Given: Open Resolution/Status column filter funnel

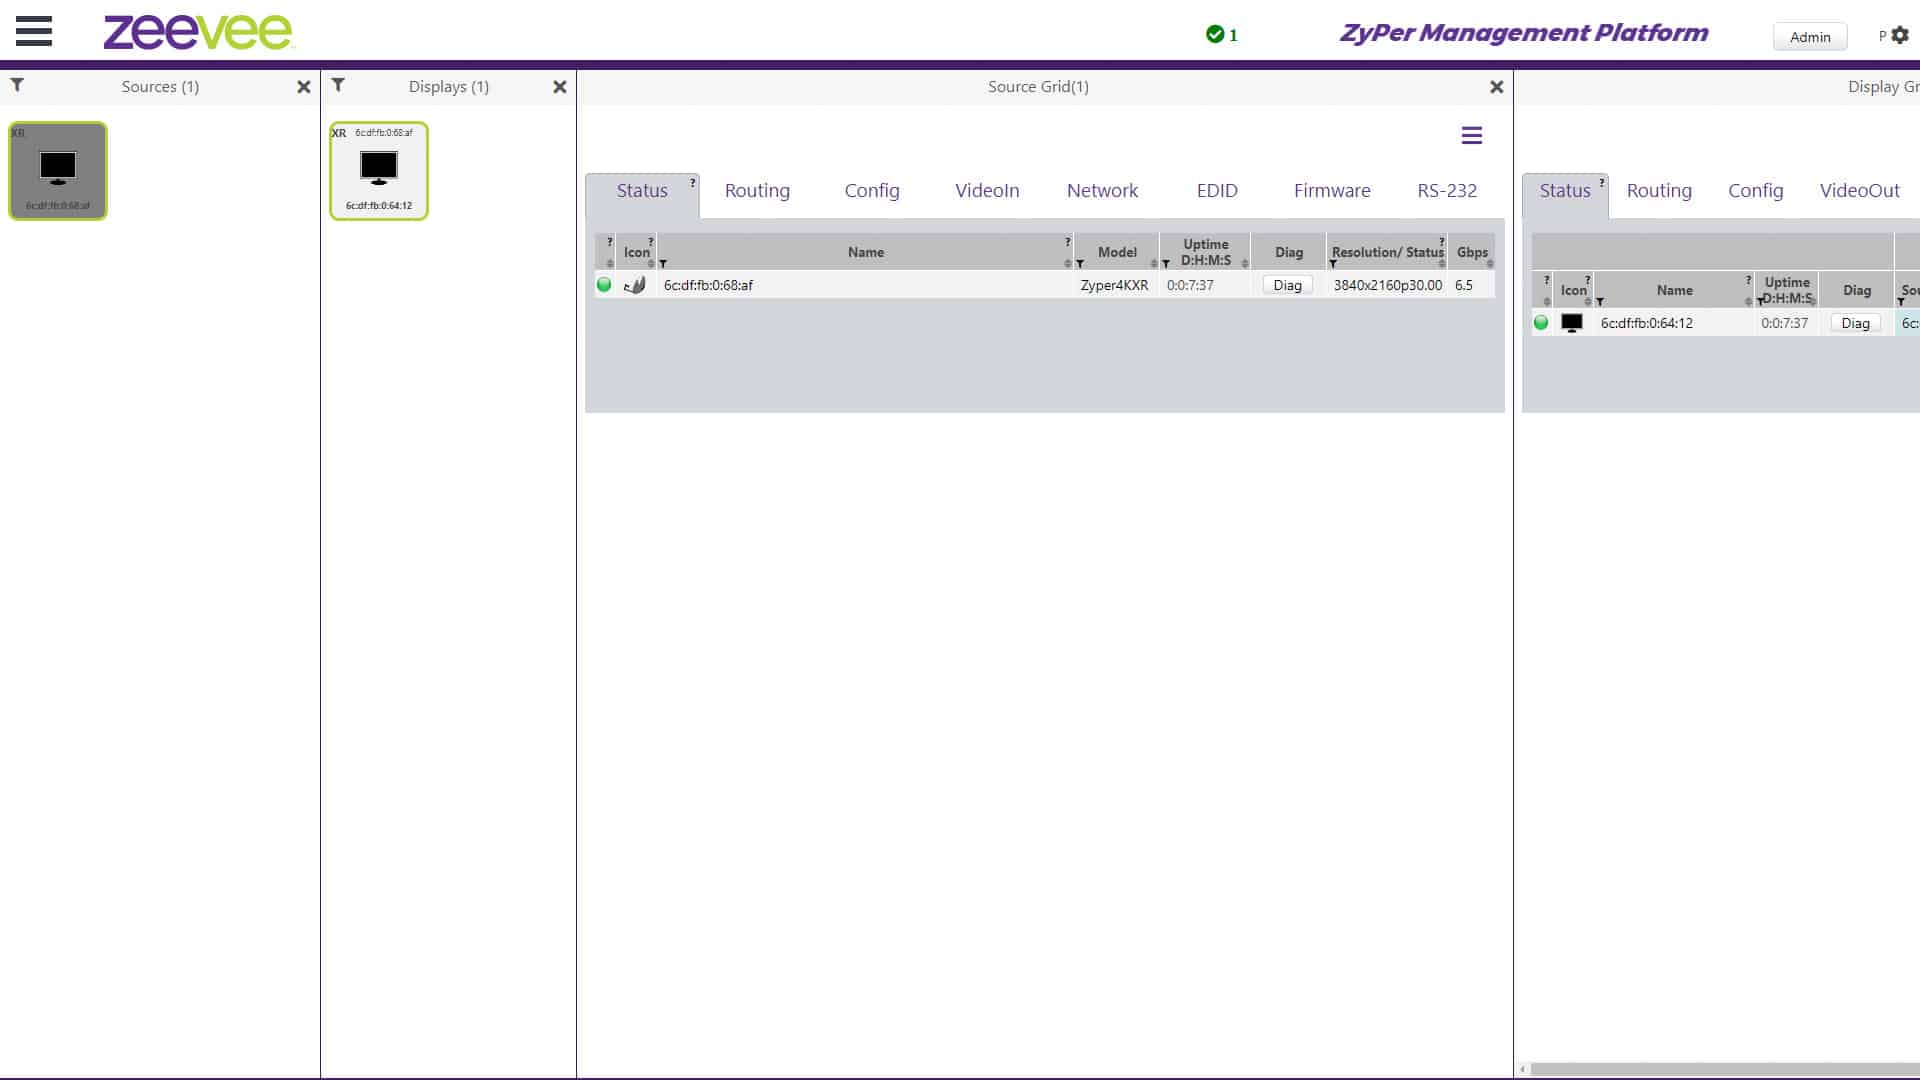Looking at the screenshot, I should [1333, 264].
